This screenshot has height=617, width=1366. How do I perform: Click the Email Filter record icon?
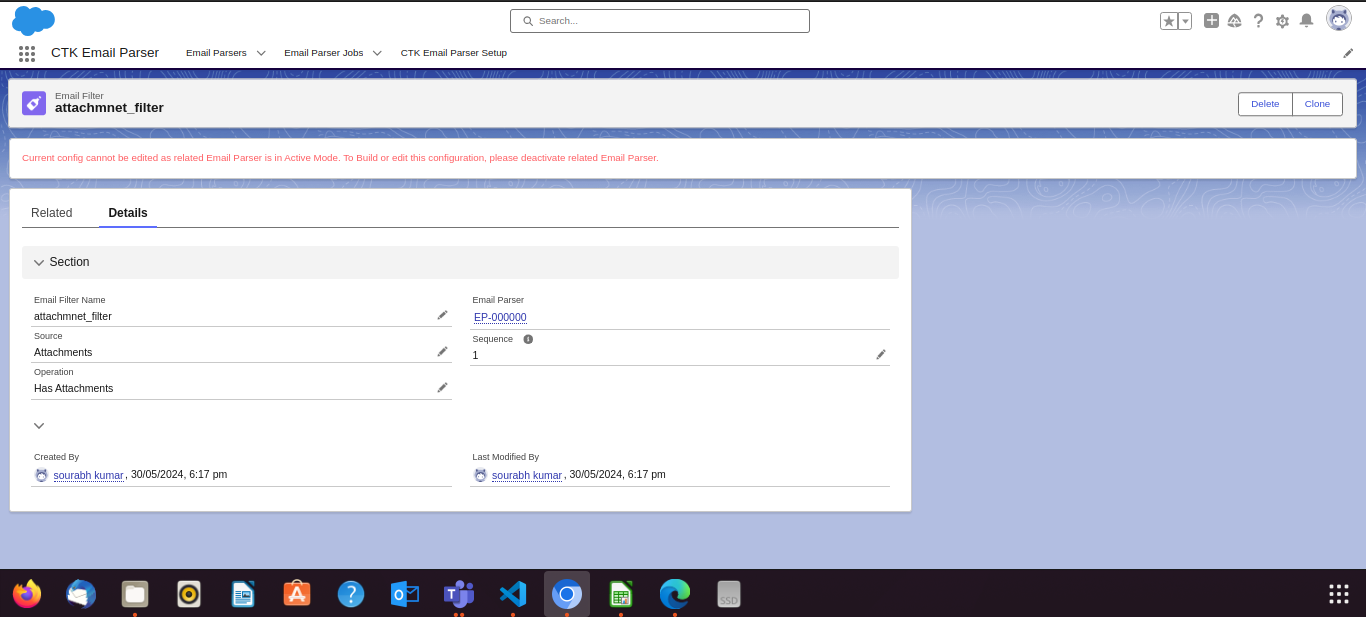34,103
